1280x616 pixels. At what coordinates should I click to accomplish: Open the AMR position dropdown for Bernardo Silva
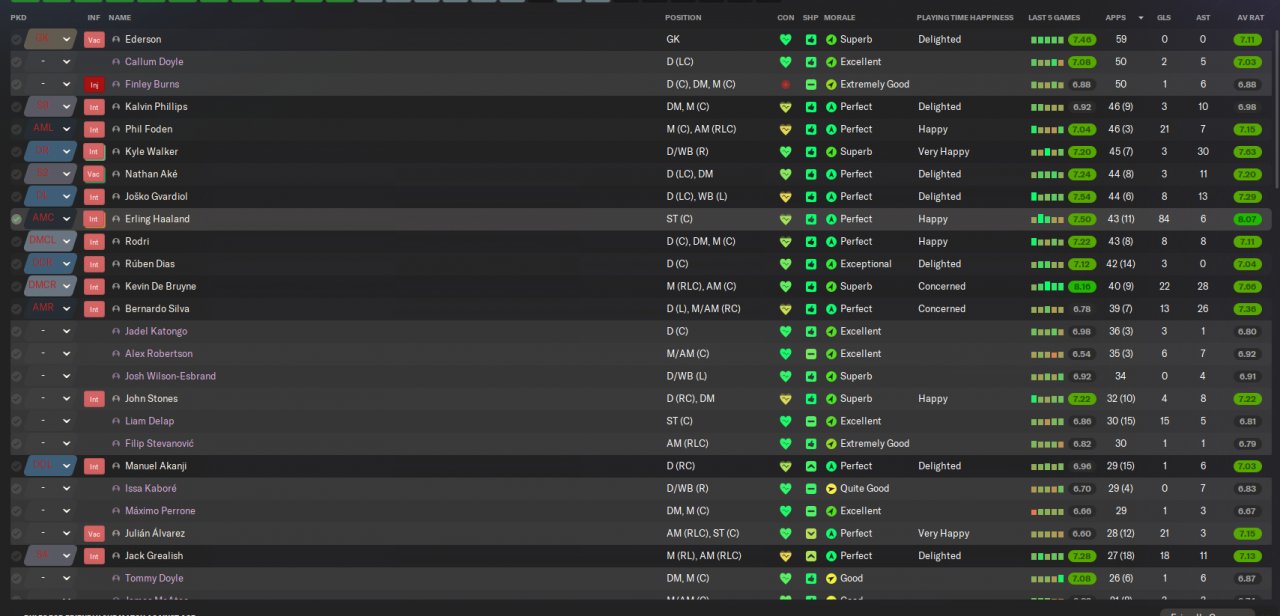point(51,309)
